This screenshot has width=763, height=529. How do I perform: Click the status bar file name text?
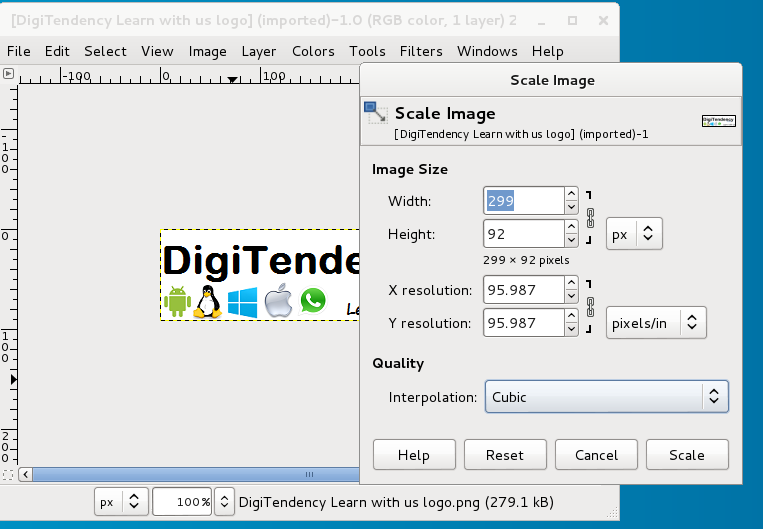coord(396,502)
